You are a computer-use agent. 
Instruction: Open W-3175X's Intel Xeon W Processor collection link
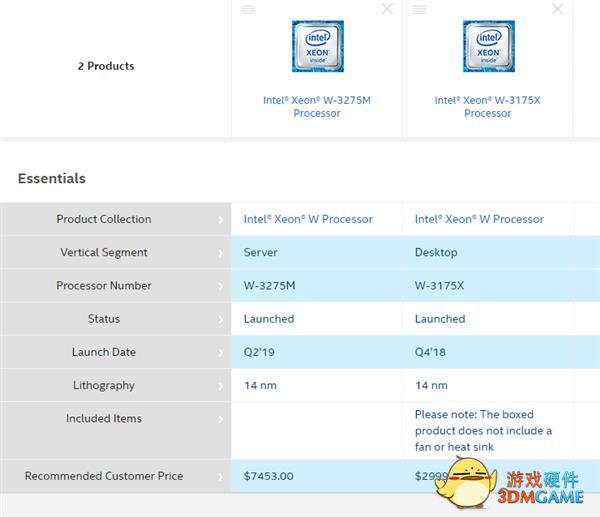click(479, 219)
